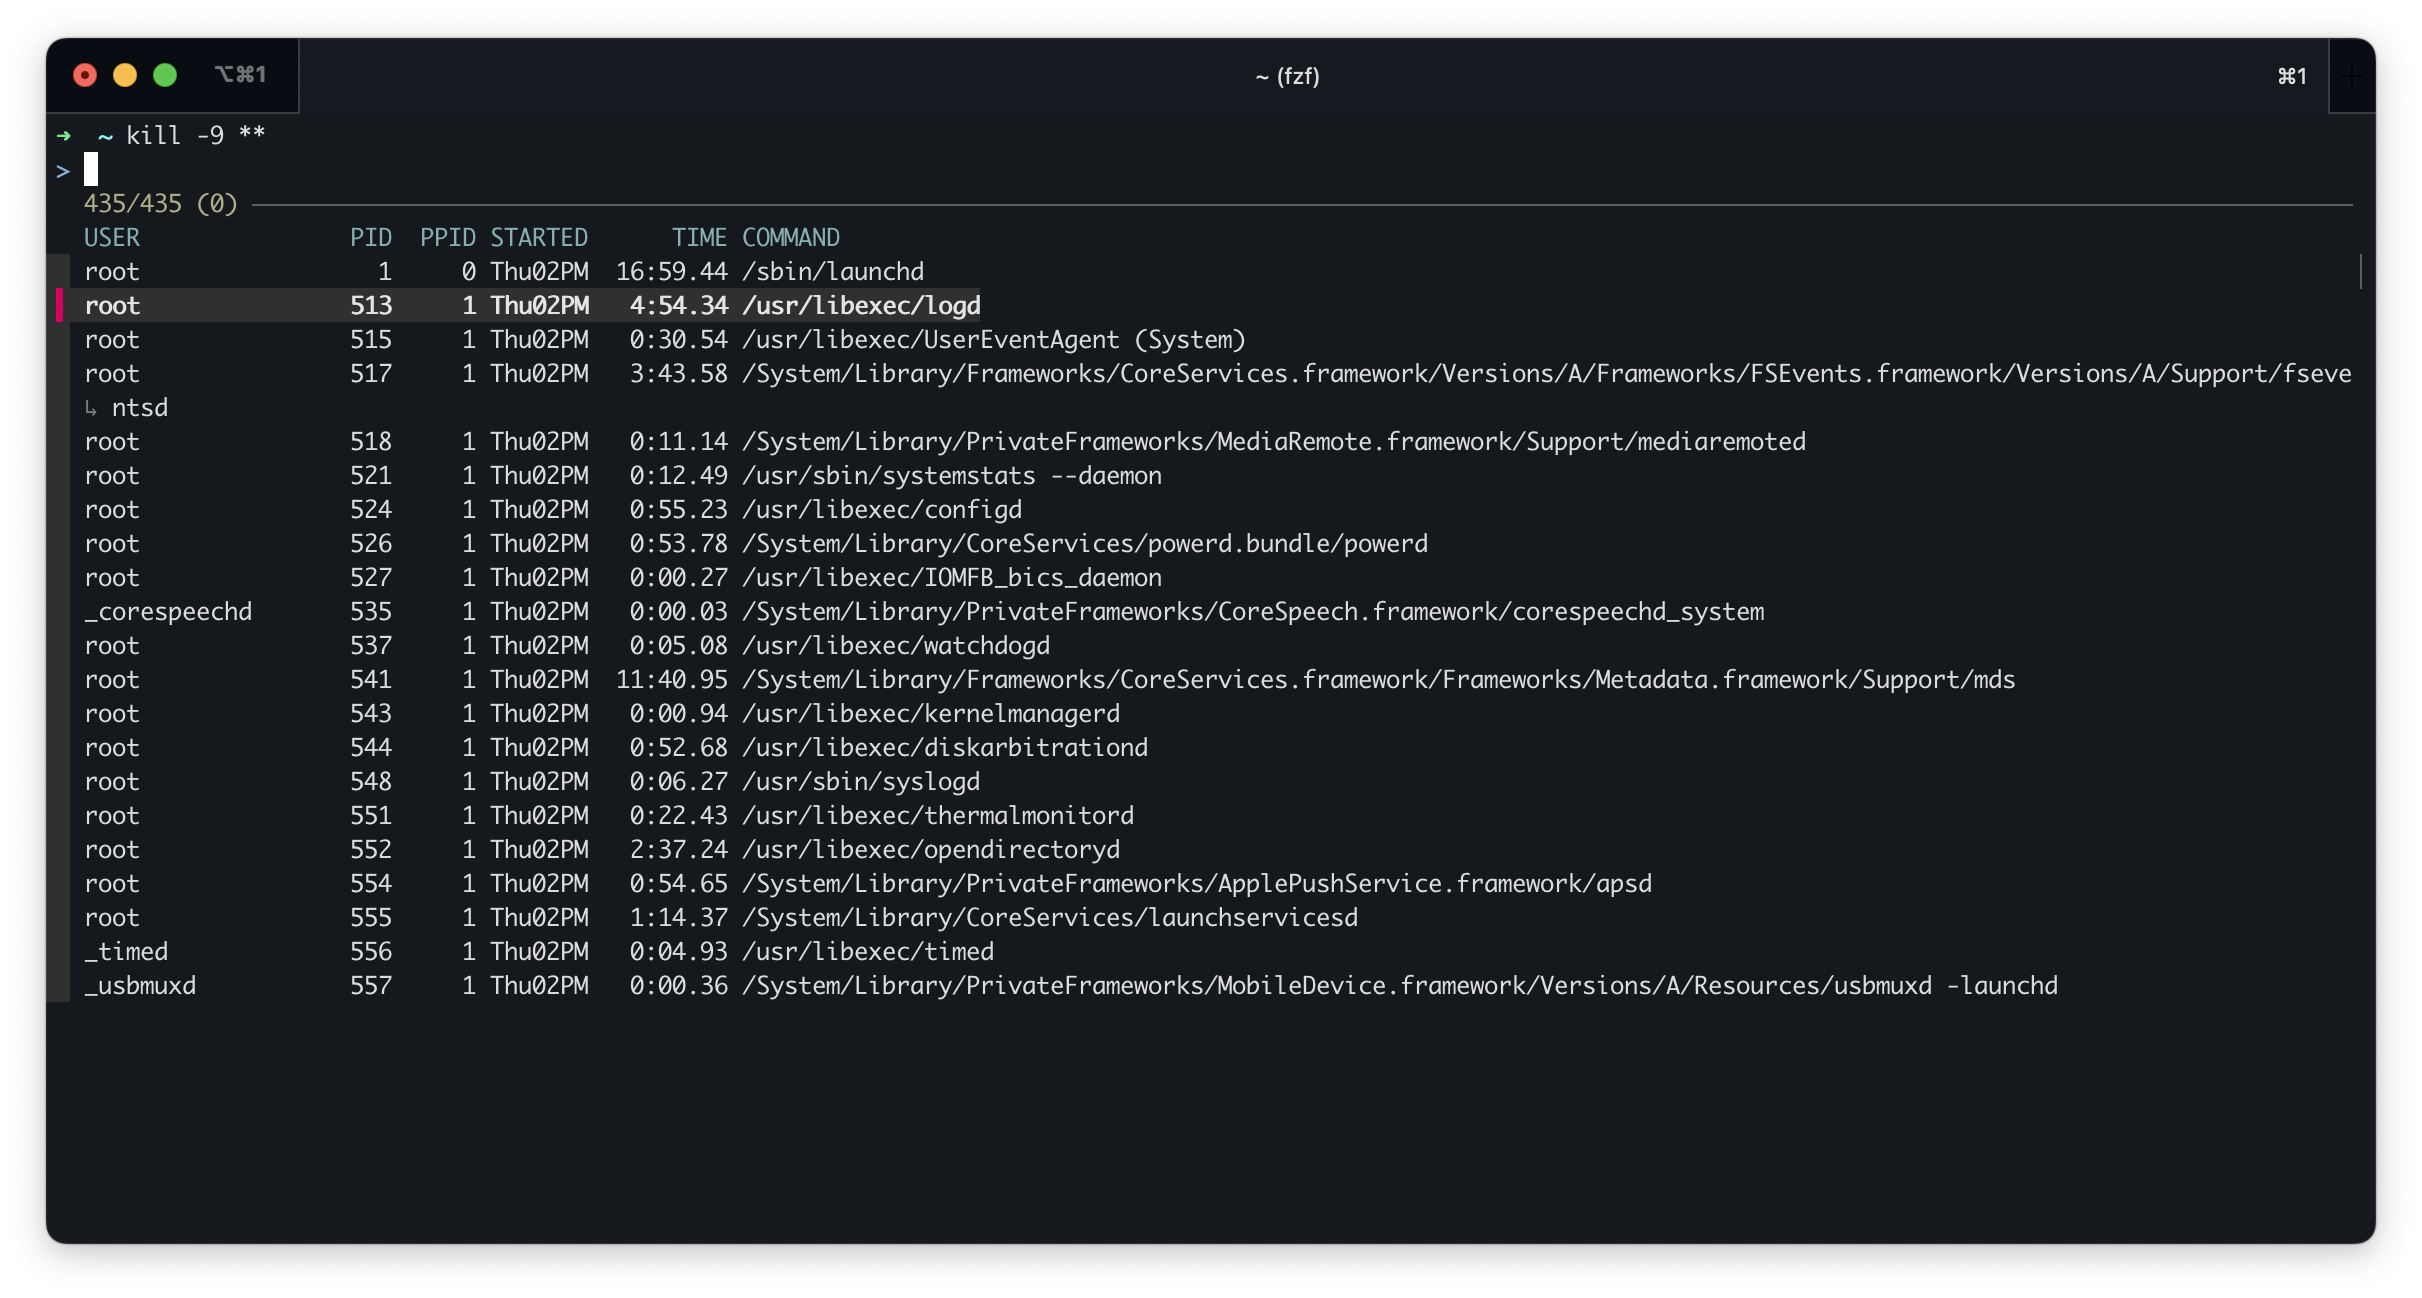2422x1298 pixels.
Task: Select the highlighted /usr/libexec/logd row
Action: 860,306
